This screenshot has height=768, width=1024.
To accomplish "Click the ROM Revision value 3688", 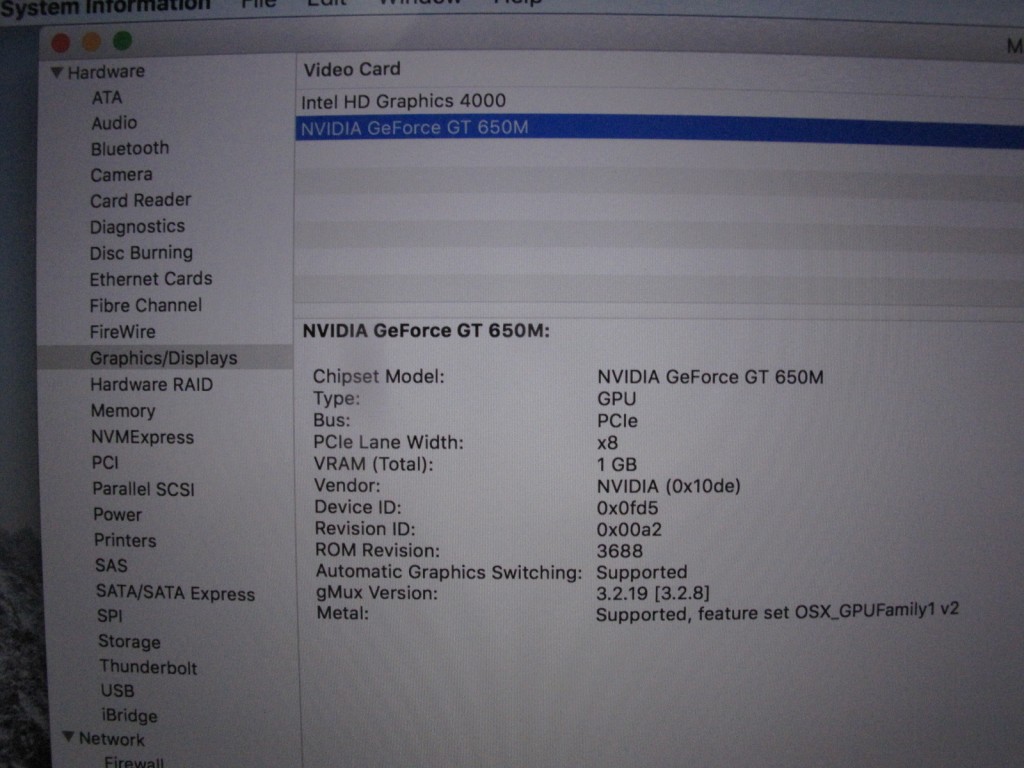I will tap(620, 551).
